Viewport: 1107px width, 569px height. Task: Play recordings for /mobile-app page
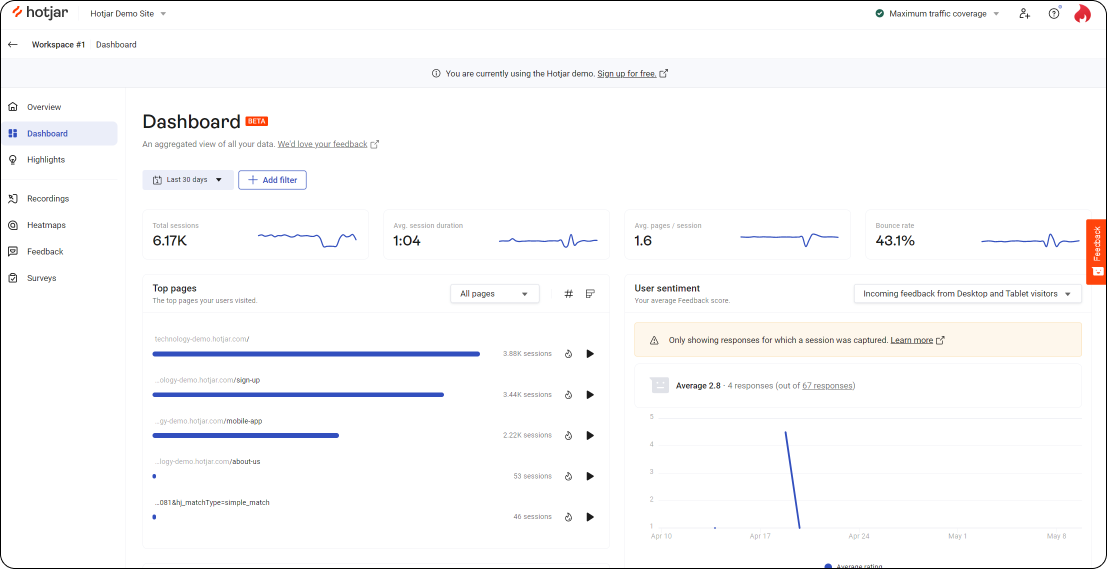pos(590,436)
